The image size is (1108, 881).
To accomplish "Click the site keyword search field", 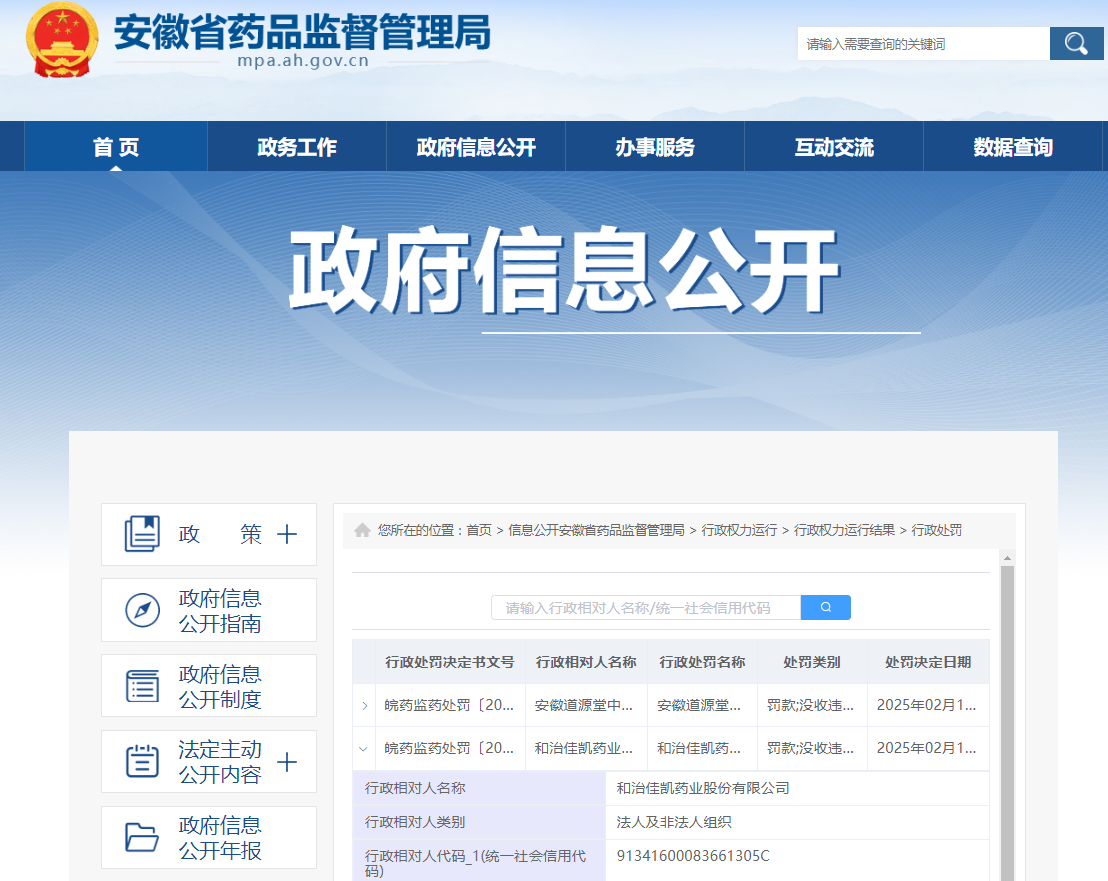I will coord(922,44).
